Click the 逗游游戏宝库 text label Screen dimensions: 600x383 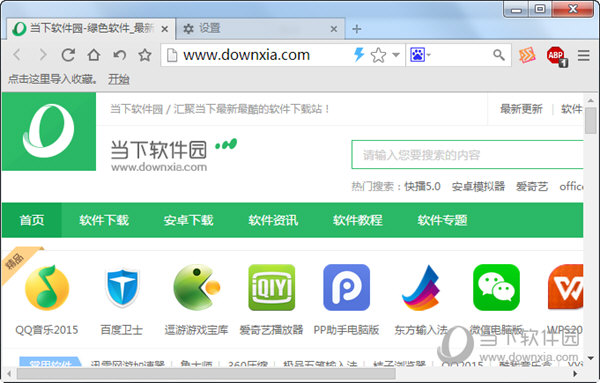[x=197, y=330]
